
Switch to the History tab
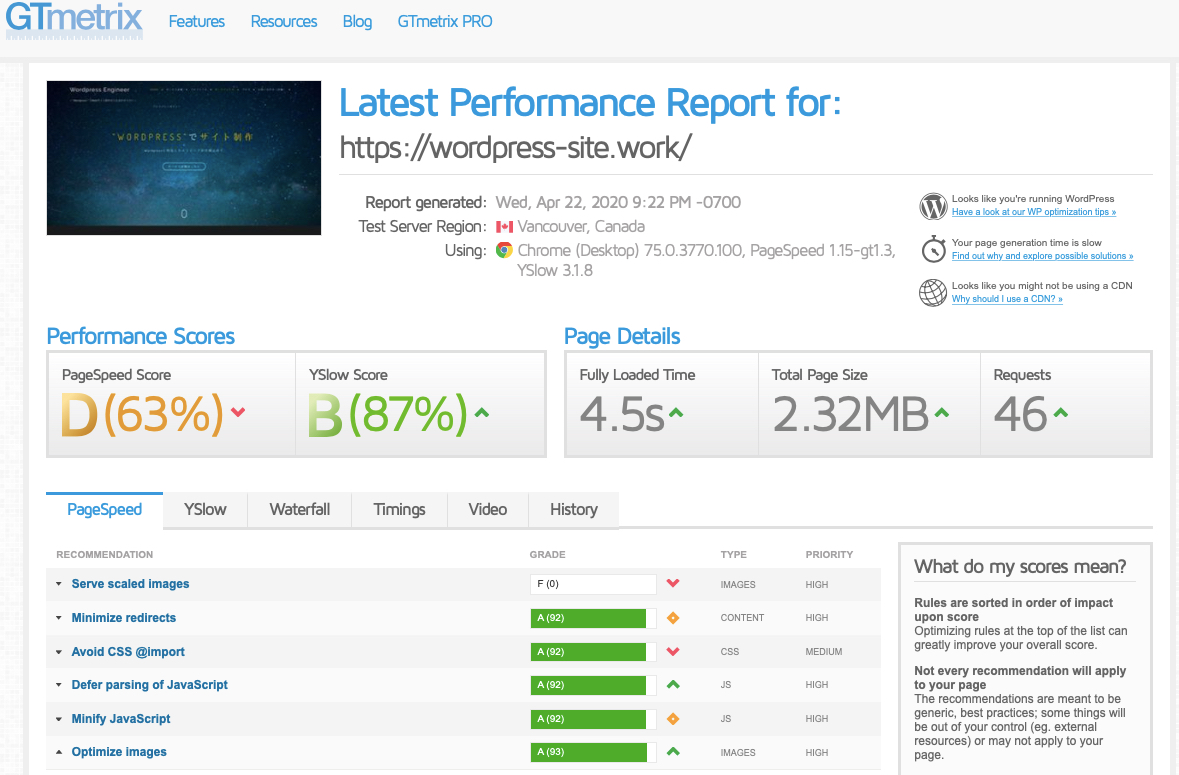(x=574, y=510)
